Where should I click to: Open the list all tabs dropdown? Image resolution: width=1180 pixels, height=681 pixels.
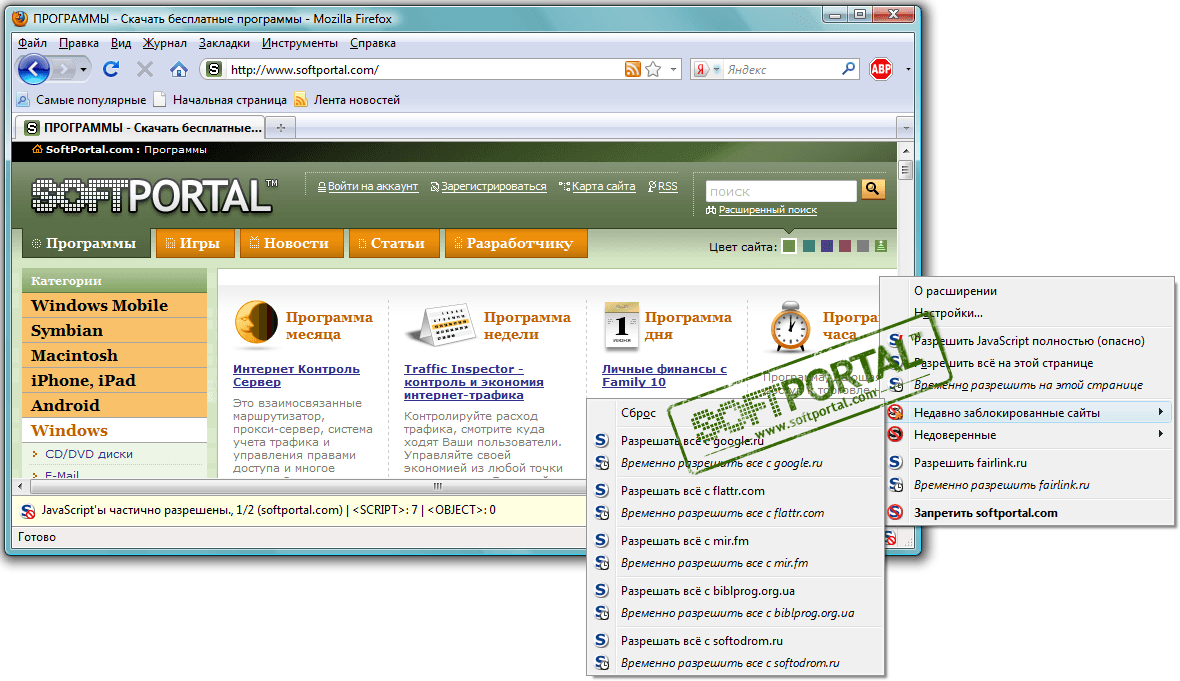click(905, 128)
